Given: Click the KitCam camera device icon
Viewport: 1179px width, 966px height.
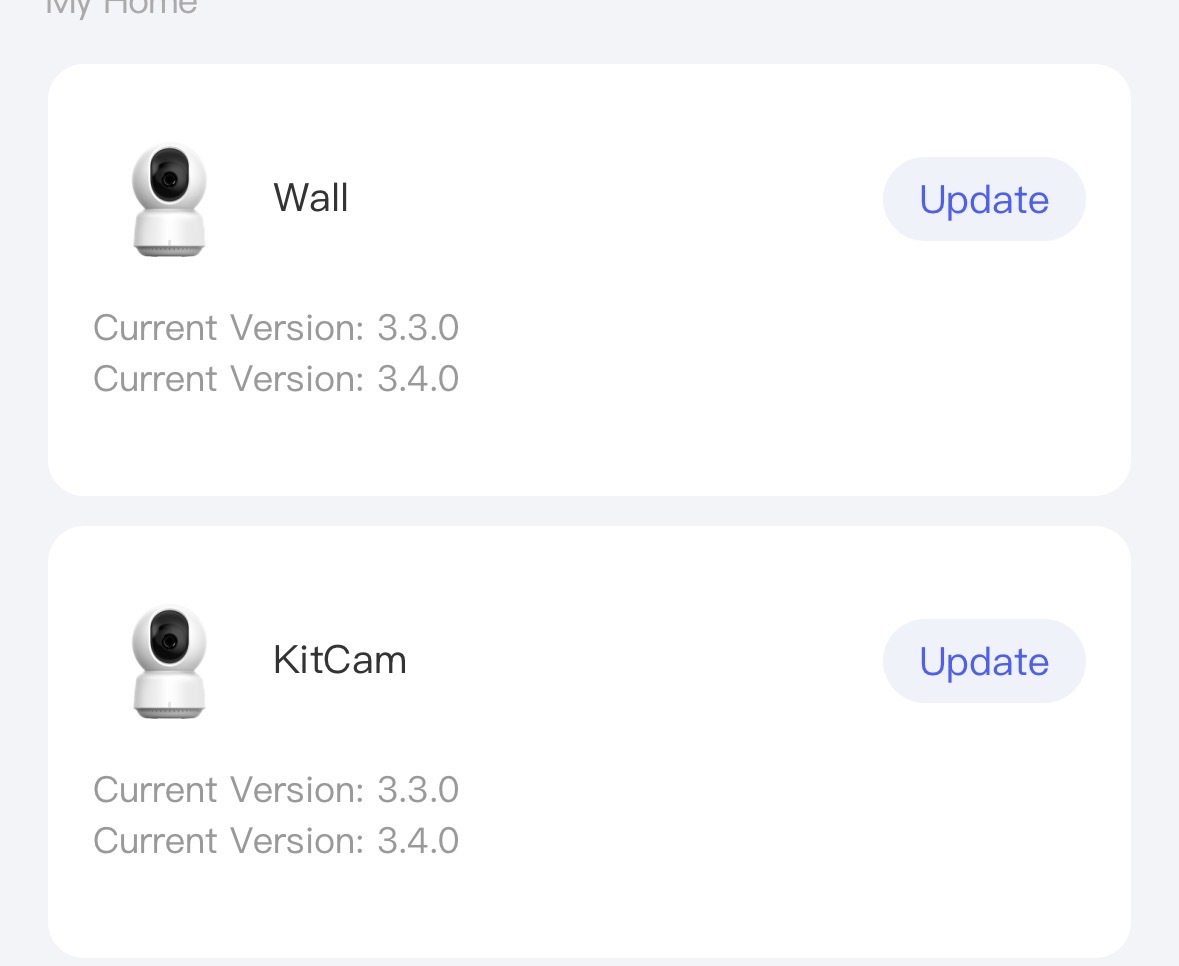Looking at the screenshot, I should (x=170, y=661).
